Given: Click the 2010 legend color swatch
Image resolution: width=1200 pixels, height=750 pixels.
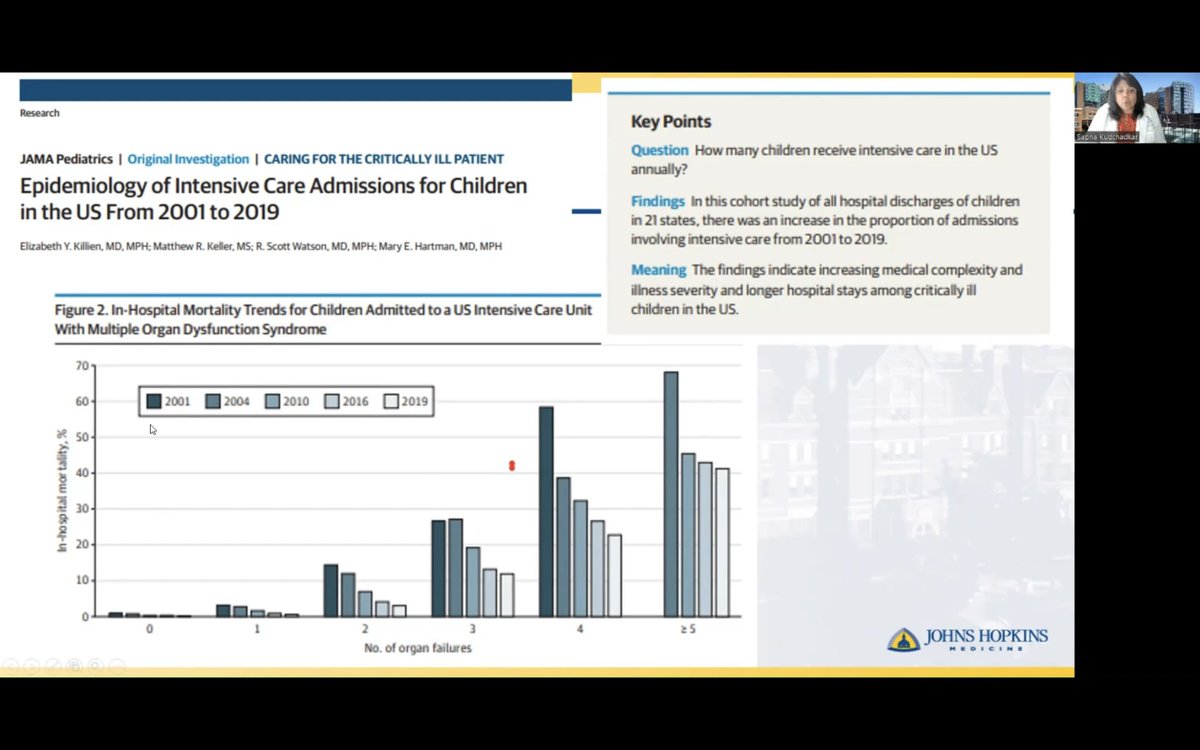Looking at the screenshot, I should [x=272, y=401].
